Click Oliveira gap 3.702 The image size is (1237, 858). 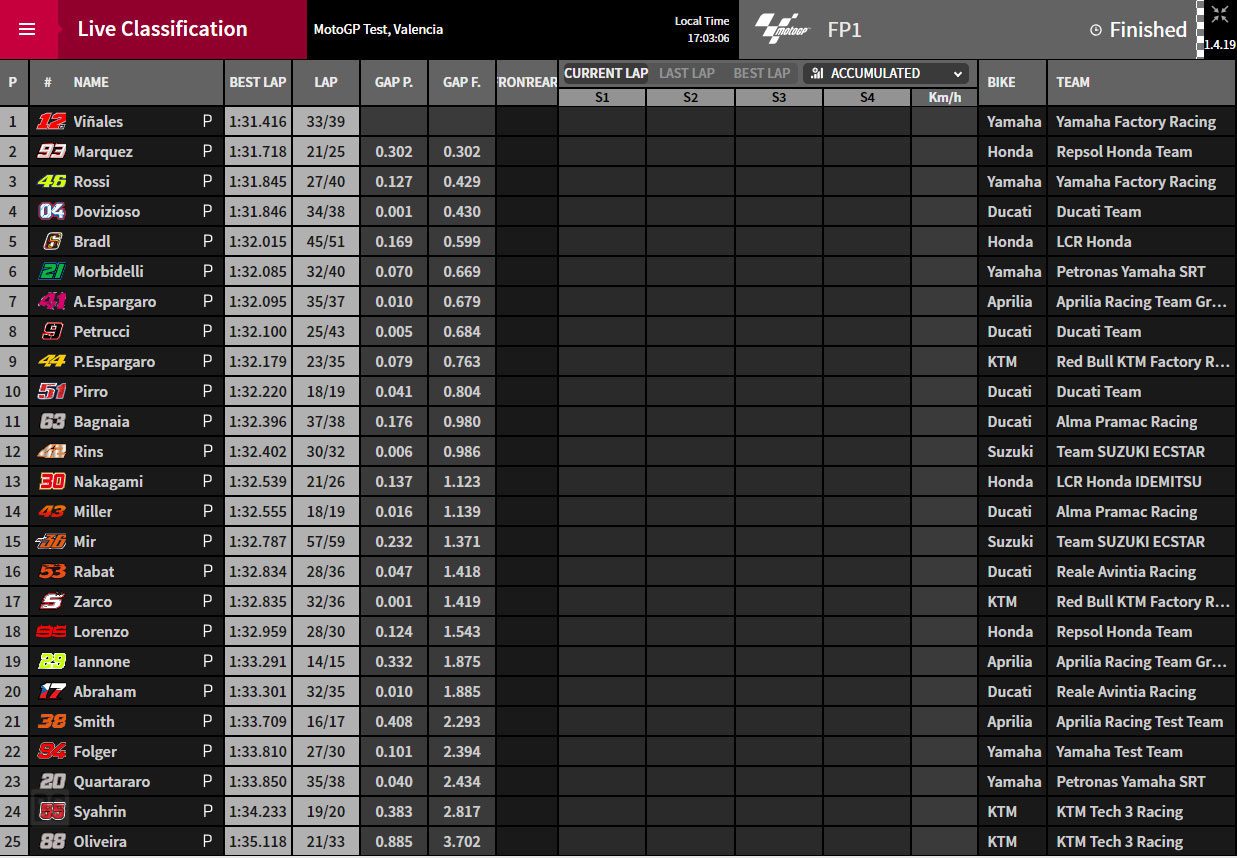[462, 841]
